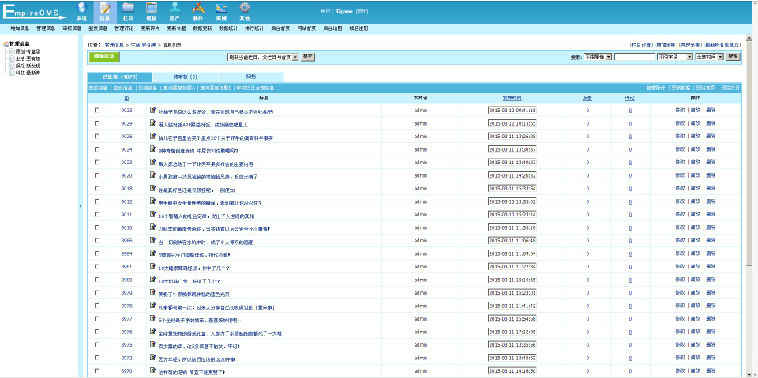
Task: Open the search field dropdown after the search box
Action: (x=674, y=57)
